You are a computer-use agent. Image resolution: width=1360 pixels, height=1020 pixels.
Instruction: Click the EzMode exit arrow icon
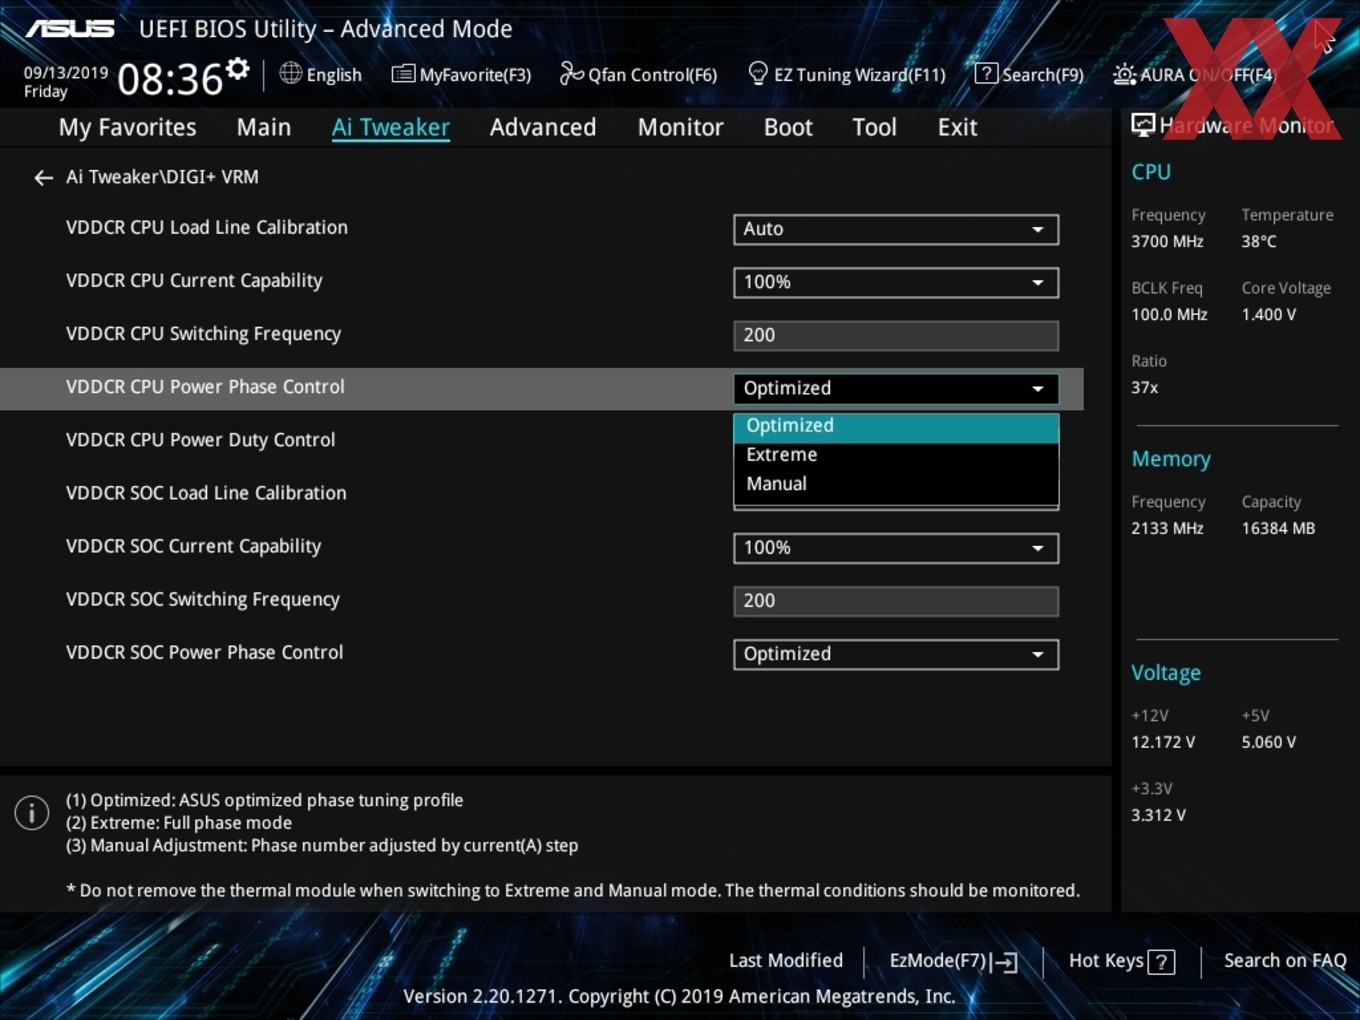(1005, 962)
